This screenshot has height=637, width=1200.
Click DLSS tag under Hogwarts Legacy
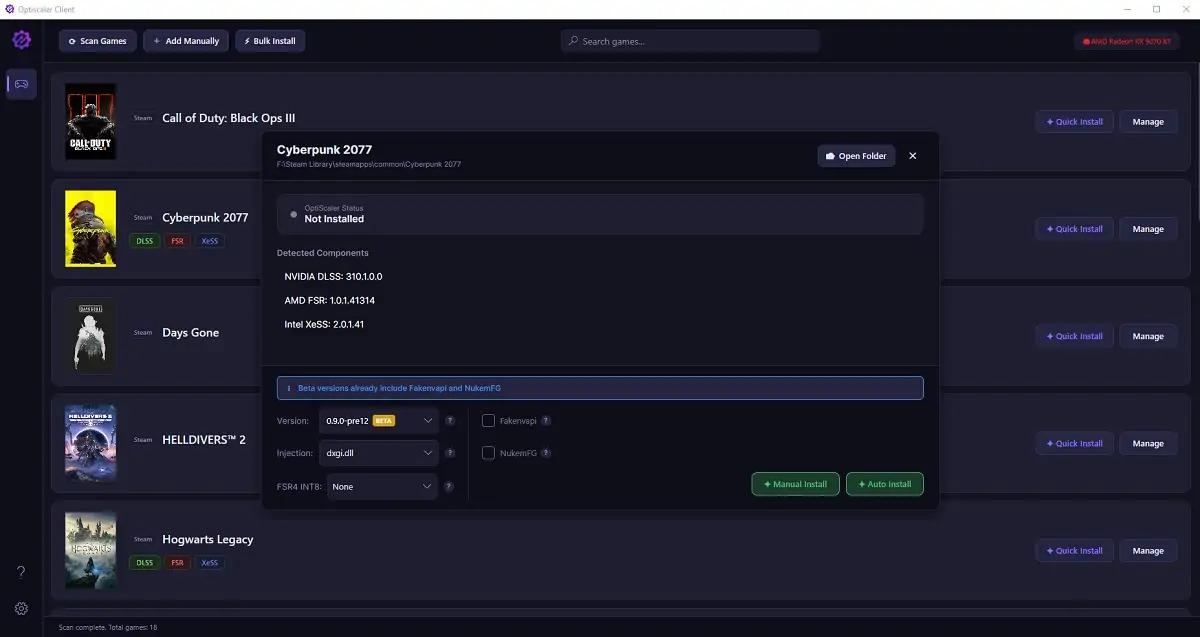pyautogui.click(x=145, y=563)
